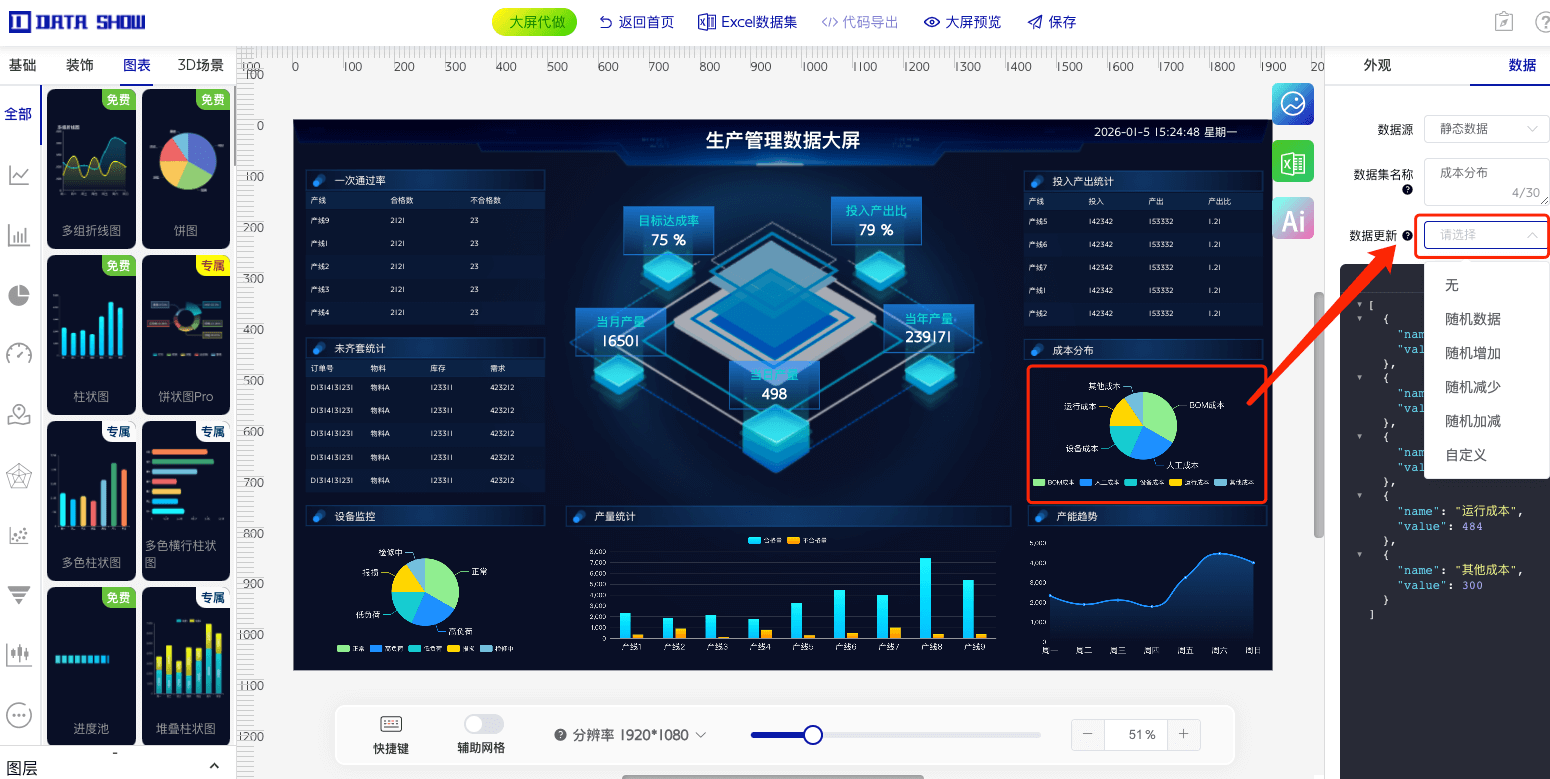The width and height of the screenshot is (1550, 779).
Task: Select the radar chart category icon
Action: (x=19, y=476)
